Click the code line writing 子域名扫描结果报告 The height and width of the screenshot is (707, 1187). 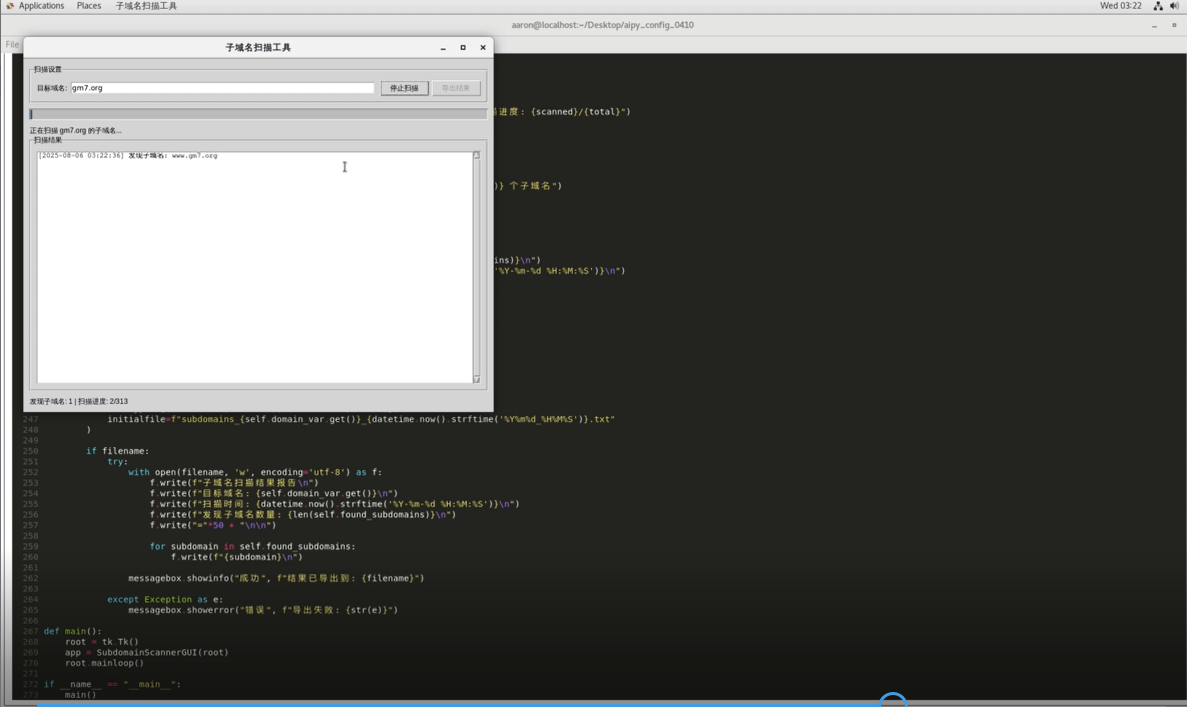234,483
